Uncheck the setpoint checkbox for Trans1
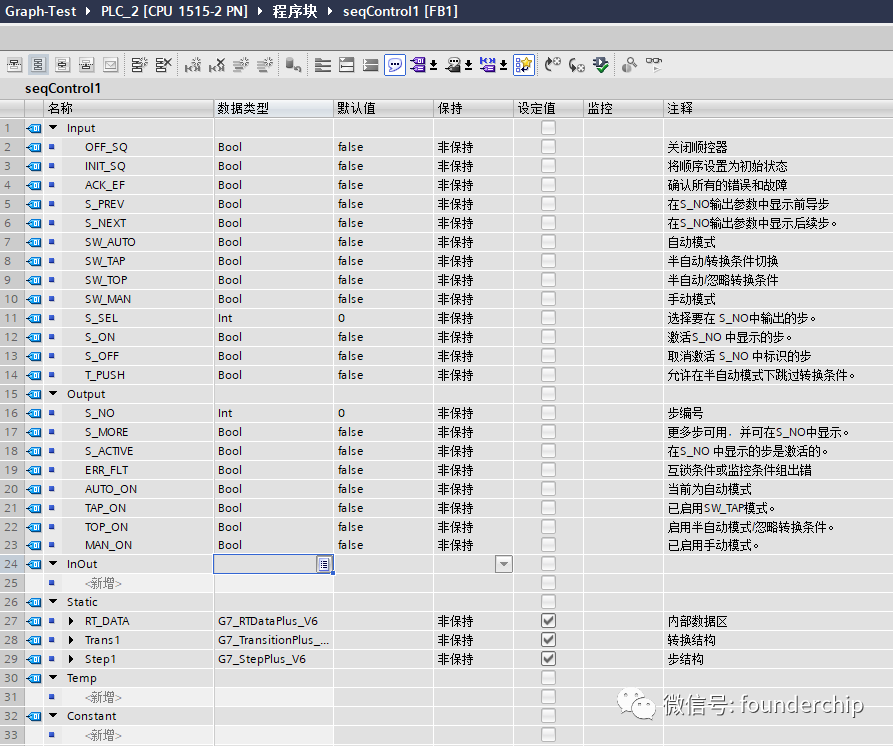 point(548,639)
